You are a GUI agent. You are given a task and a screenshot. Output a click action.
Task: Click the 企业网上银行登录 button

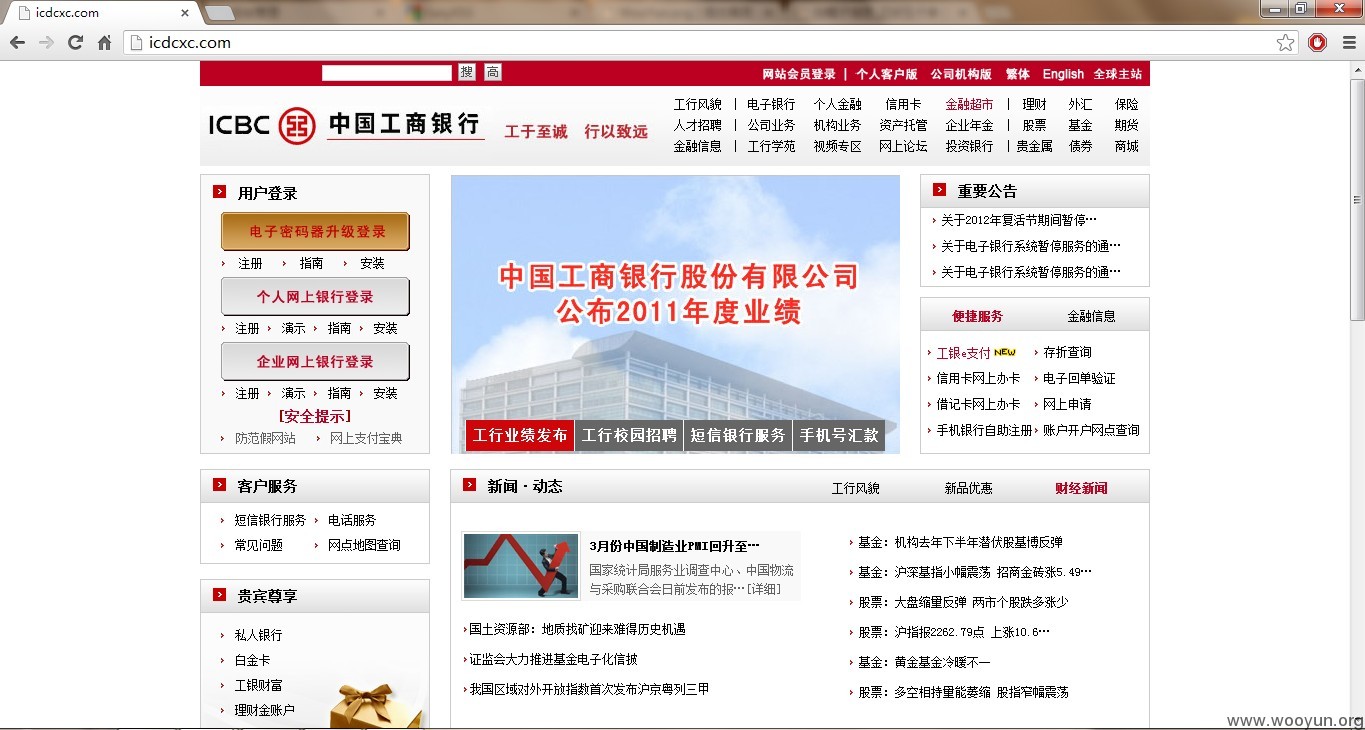click(316, 362)
